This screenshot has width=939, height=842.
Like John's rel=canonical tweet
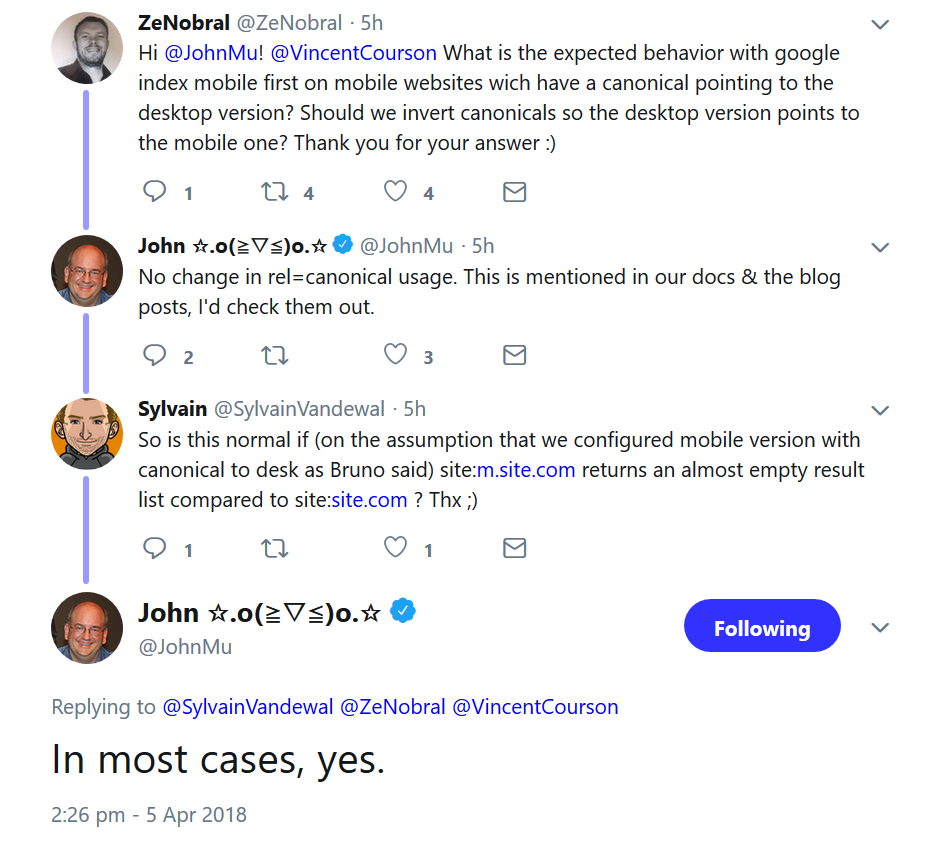point(396,355)
